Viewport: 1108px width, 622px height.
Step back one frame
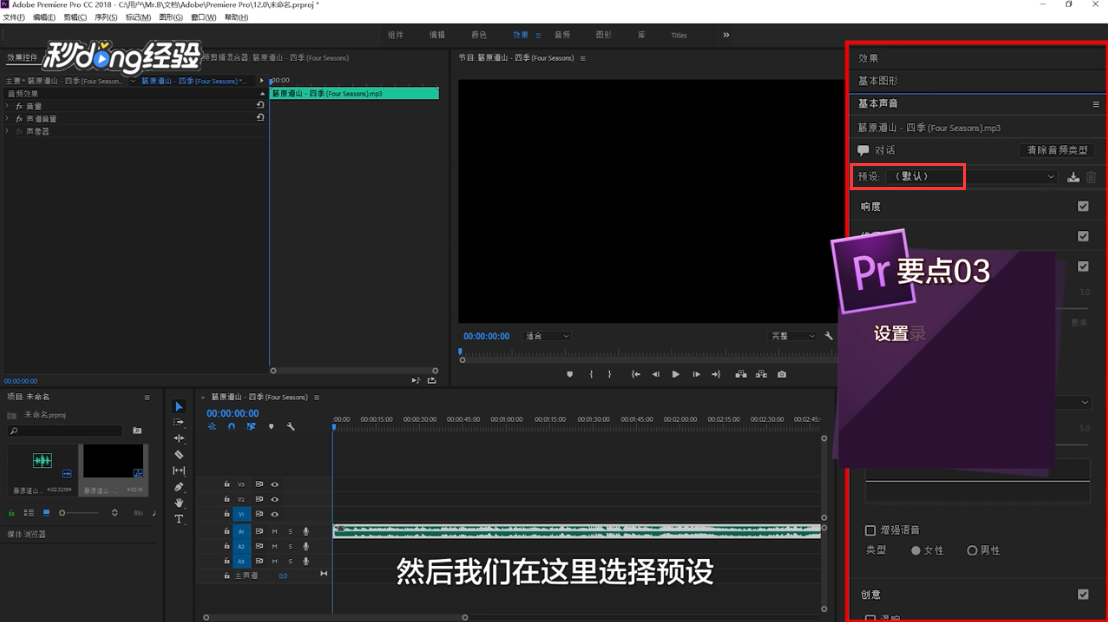click(656, 375)
